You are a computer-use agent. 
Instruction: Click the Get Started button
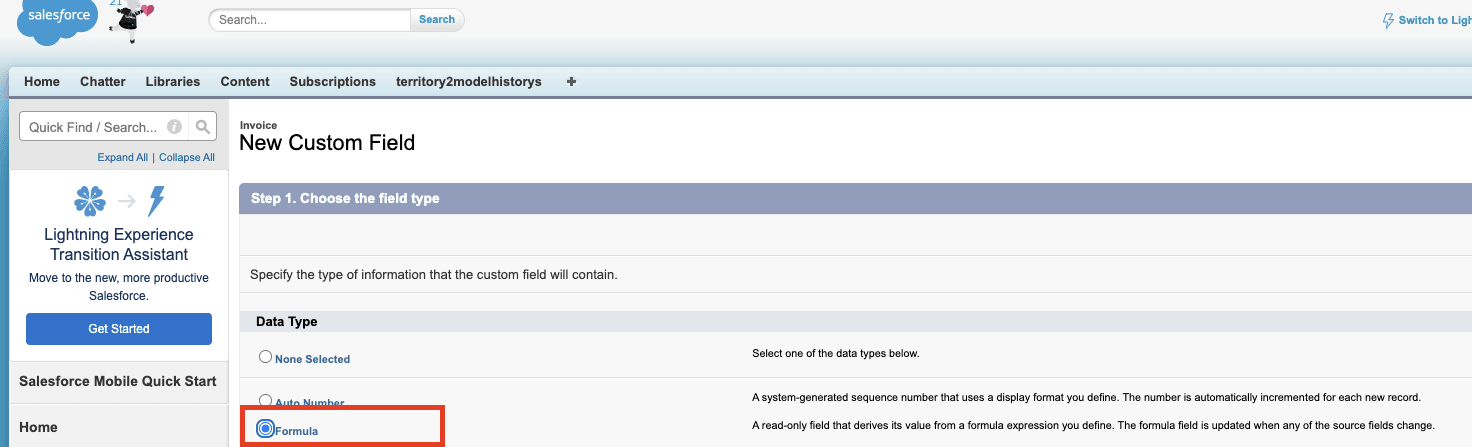[119, 329]
